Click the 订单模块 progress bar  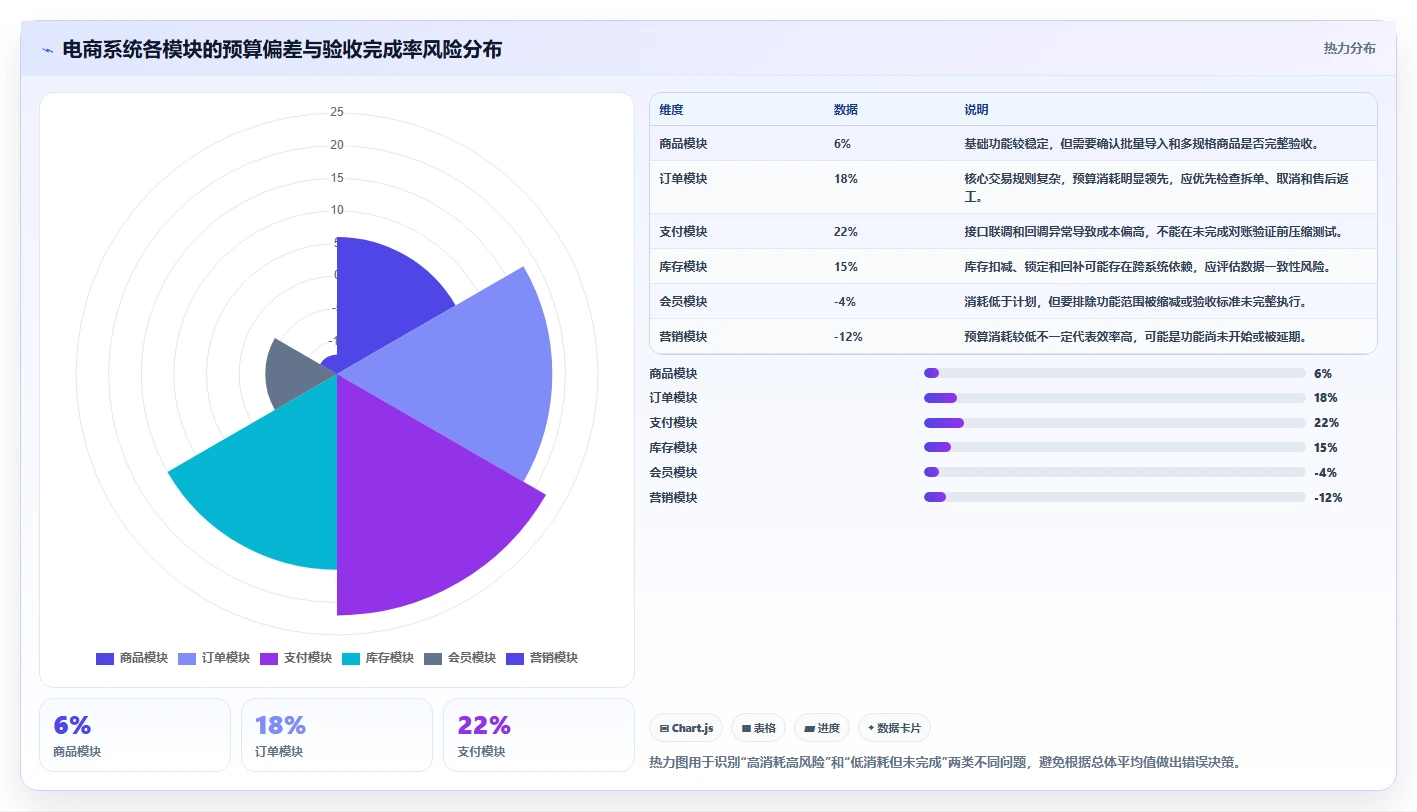[x=1115, y=398]
